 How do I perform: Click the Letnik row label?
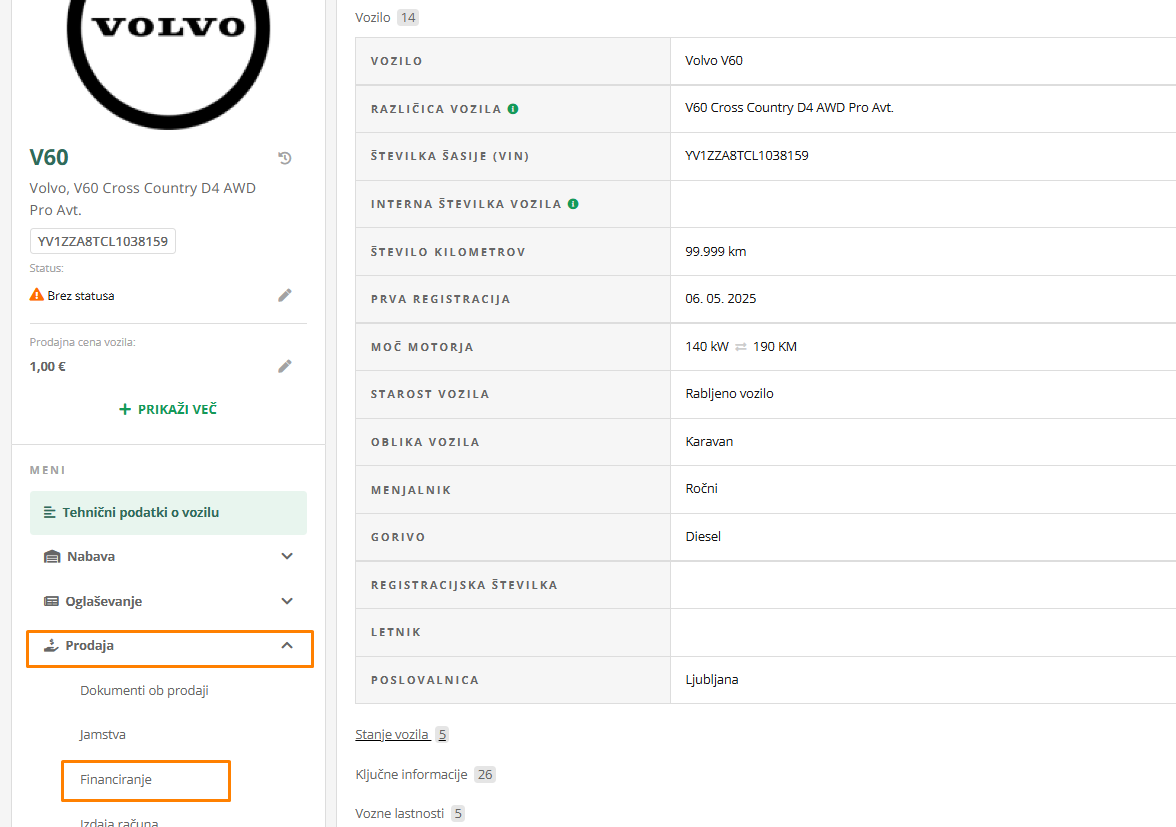[396, 632]
